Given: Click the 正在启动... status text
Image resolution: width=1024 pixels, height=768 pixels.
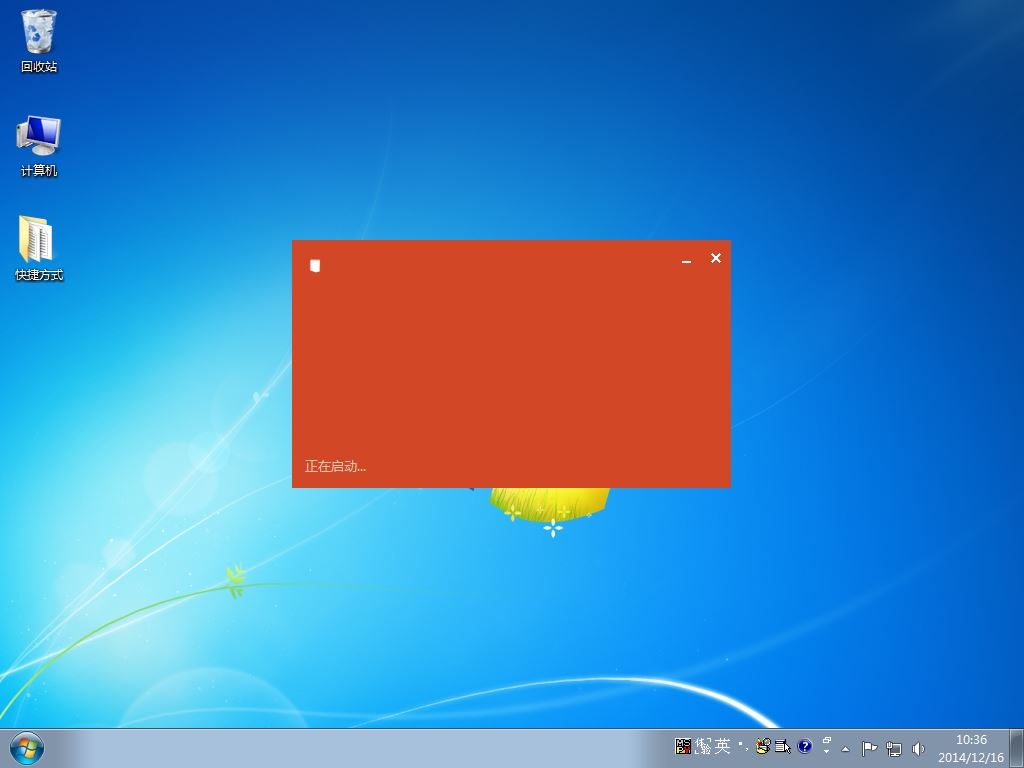Looking at the screenshot, I should click(335, 466).
